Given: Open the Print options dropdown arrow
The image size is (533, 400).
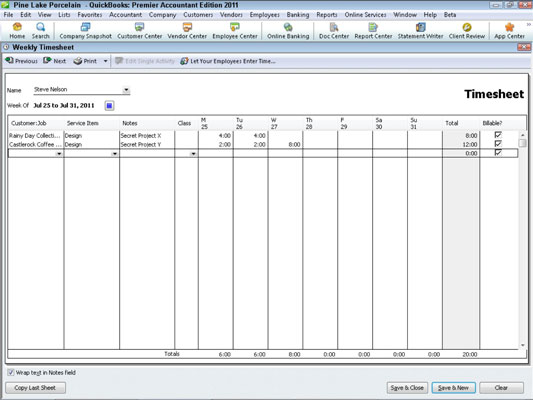Looking at the screenshot, I should pos(105,61).
